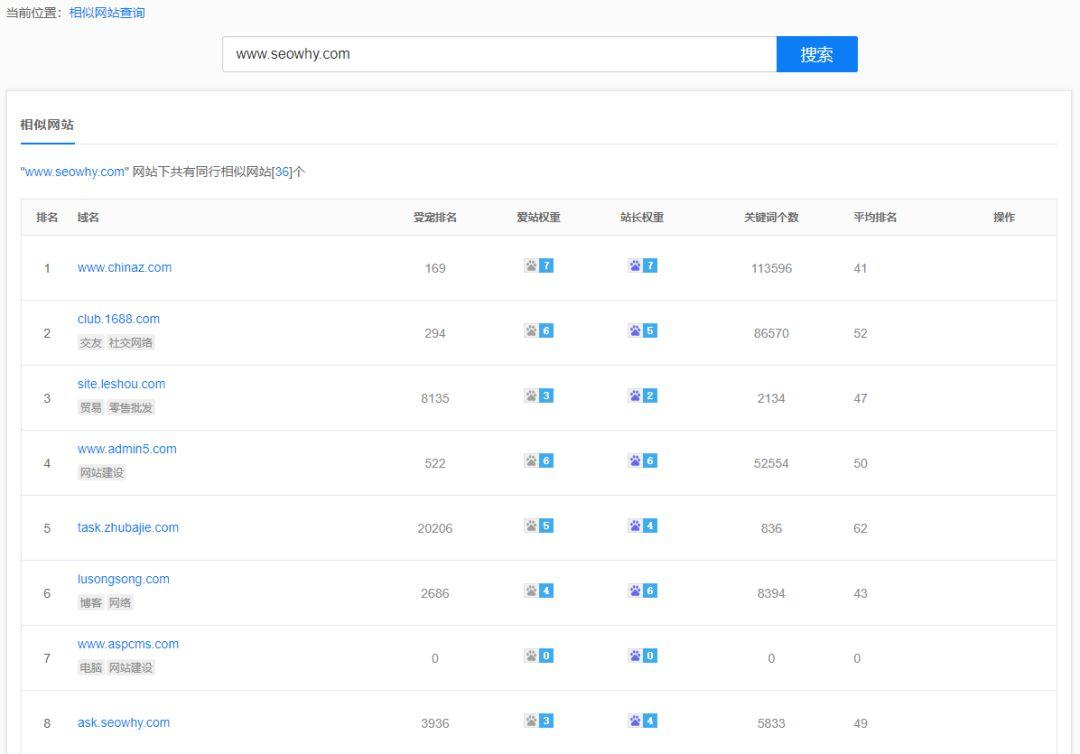Open the "www.seowhy.com" link in the summary line

[75, 171]
